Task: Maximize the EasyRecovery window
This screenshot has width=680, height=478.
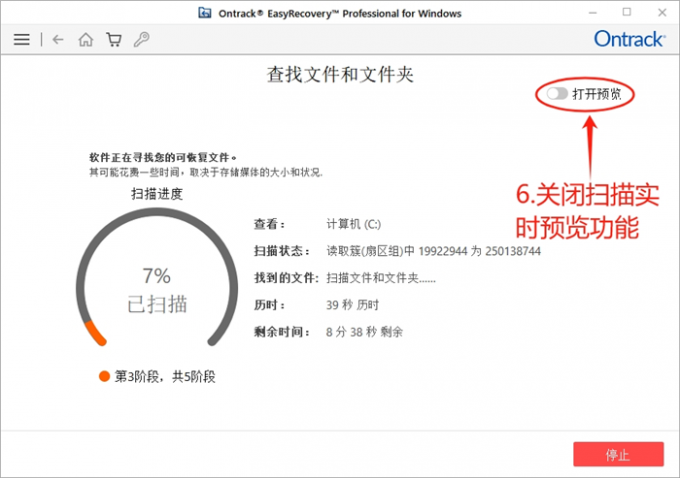Action: [627, 12]
